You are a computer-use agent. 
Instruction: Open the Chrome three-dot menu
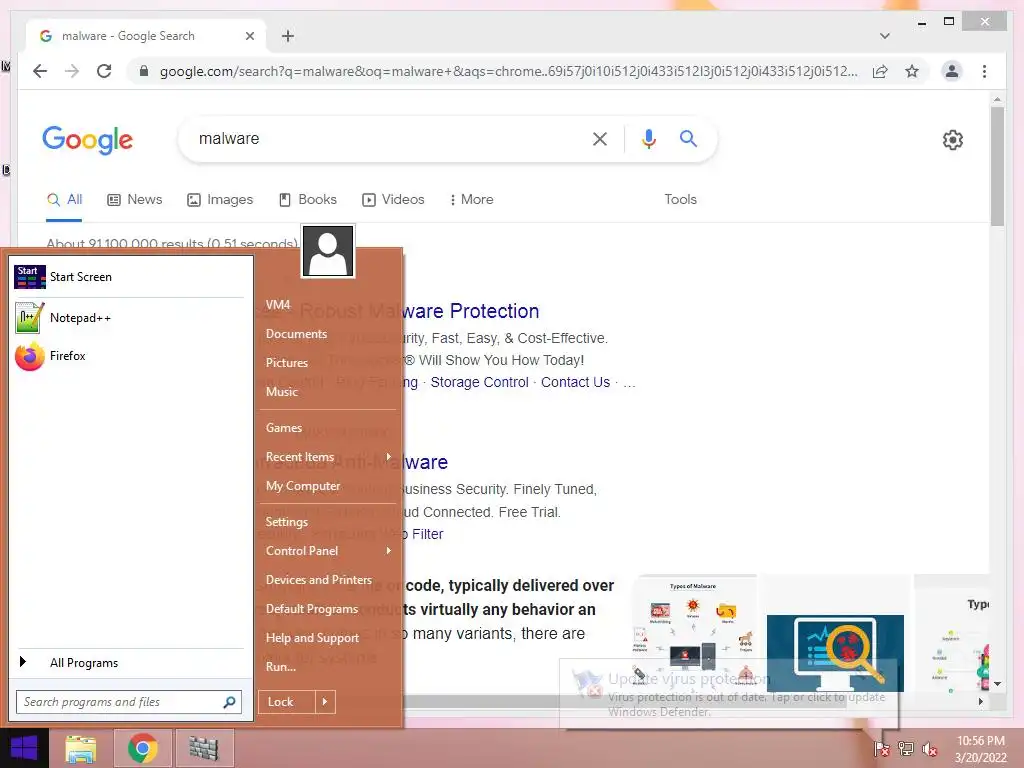point(984,71)
